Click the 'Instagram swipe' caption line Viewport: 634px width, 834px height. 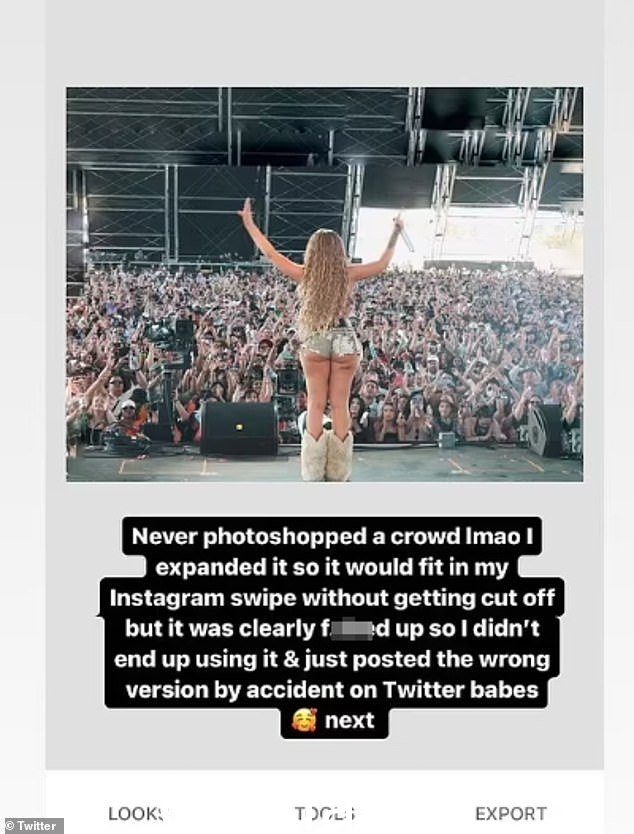(x=332, y=598)
